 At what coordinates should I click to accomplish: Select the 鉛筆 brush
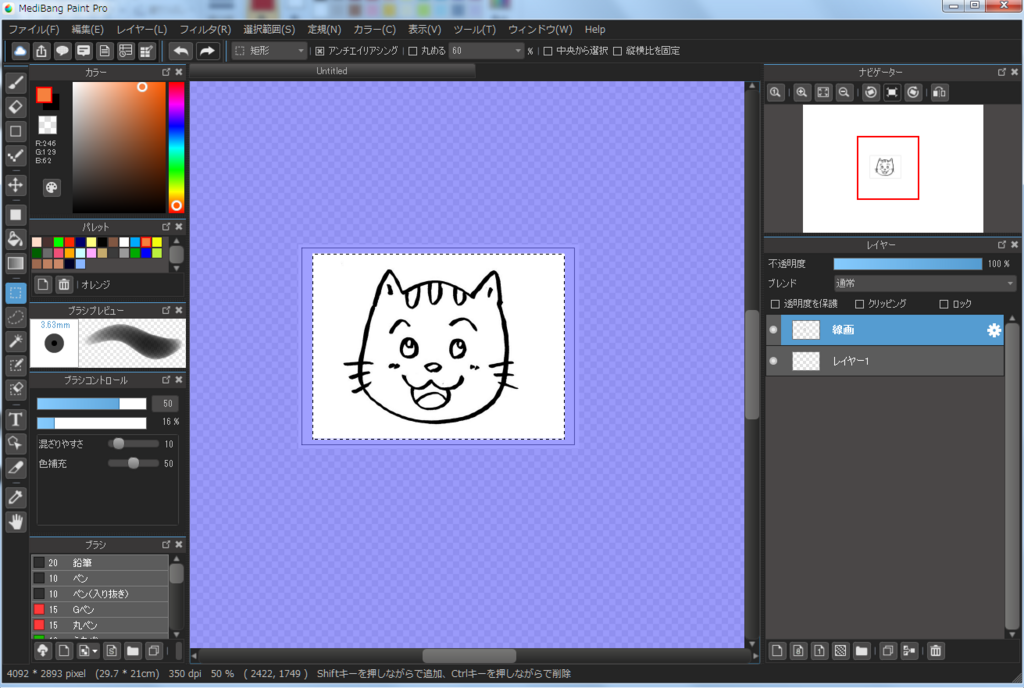click(100, 563)
